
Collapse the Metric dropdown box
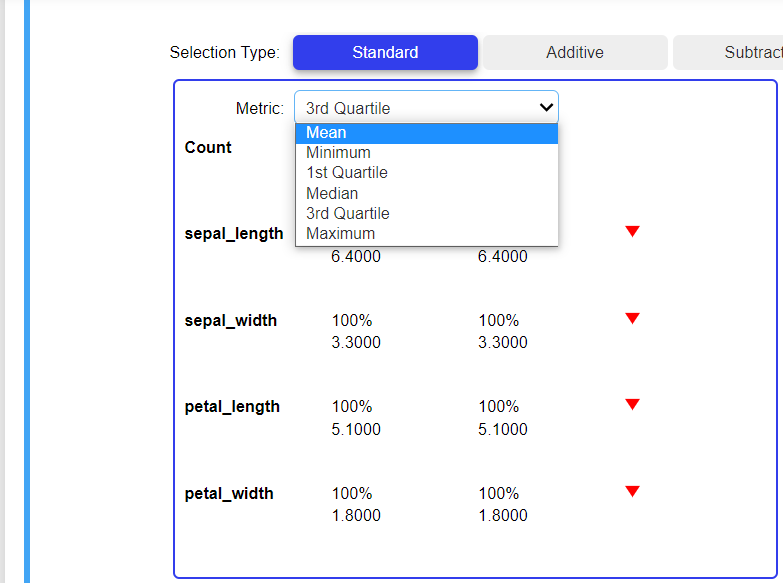click(x=426, y=108)
